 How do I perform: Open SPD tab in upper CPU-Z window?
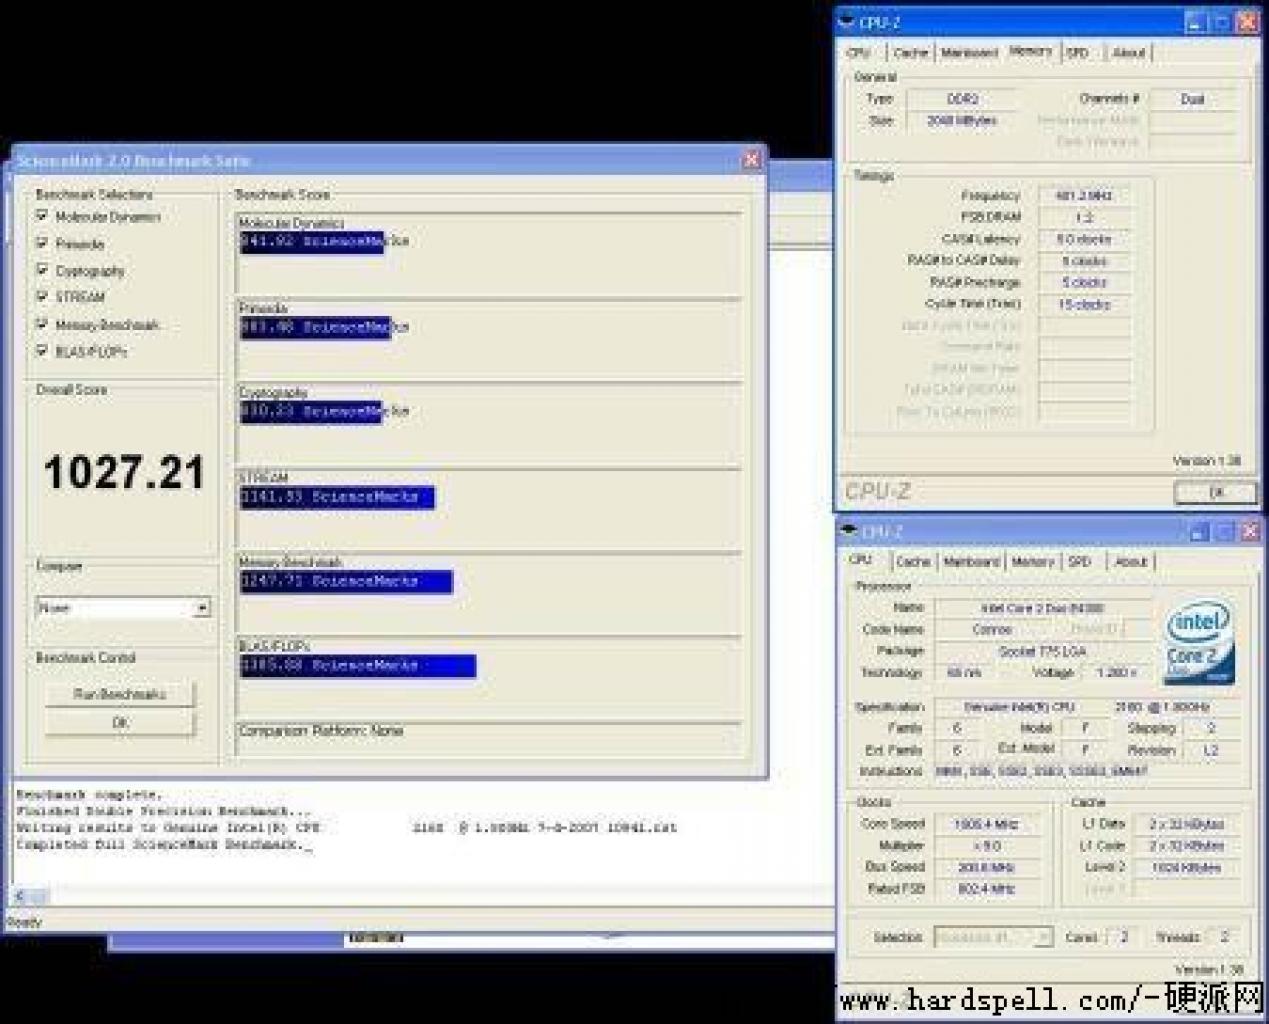1077,52
